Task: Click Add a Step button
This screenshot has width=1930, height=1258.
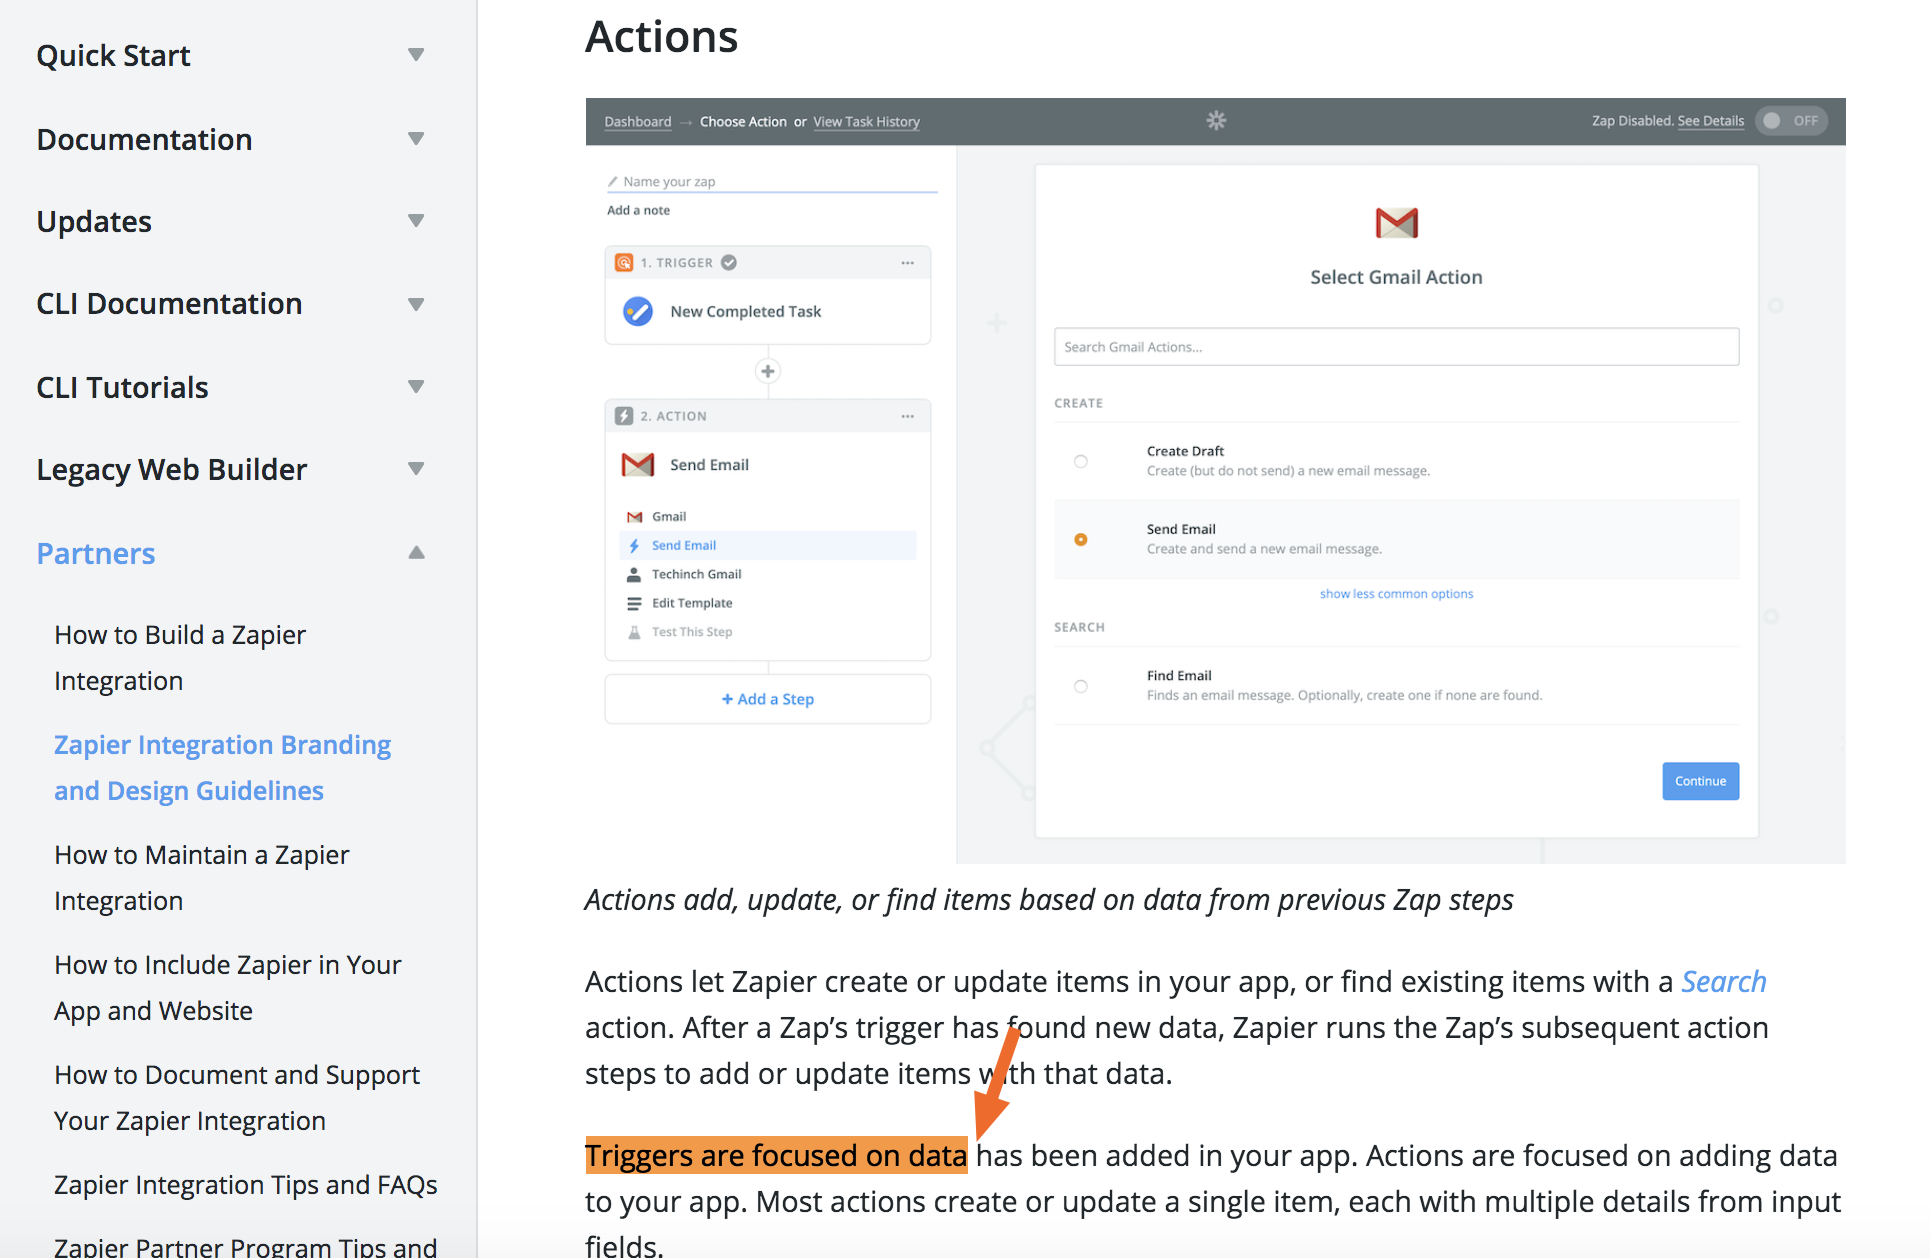Action: coord(768,699)
